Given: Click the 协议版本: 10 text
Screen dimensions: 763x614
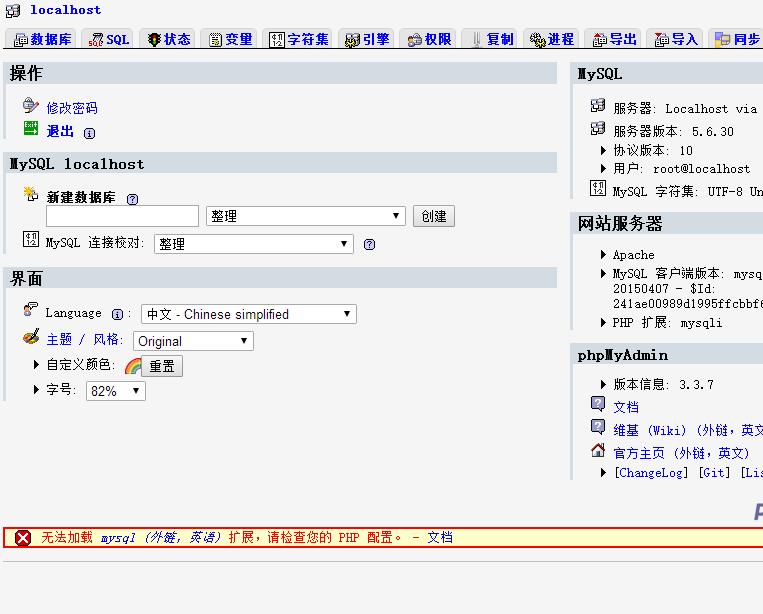Looking at the screenshot, I should pyautogui.click(x=653, y=150).
